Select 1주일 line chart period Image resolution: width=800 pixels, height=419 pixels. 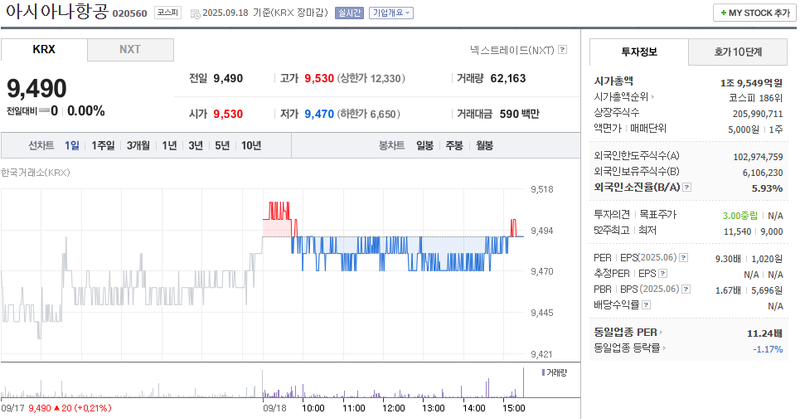click(x=103, y=145)
